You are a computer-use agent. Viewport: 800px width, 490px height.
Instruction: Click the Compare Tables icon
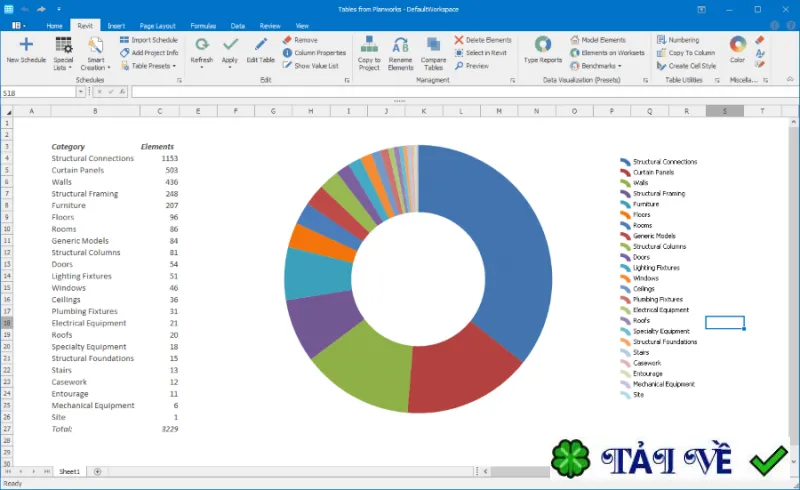[433, 45]
